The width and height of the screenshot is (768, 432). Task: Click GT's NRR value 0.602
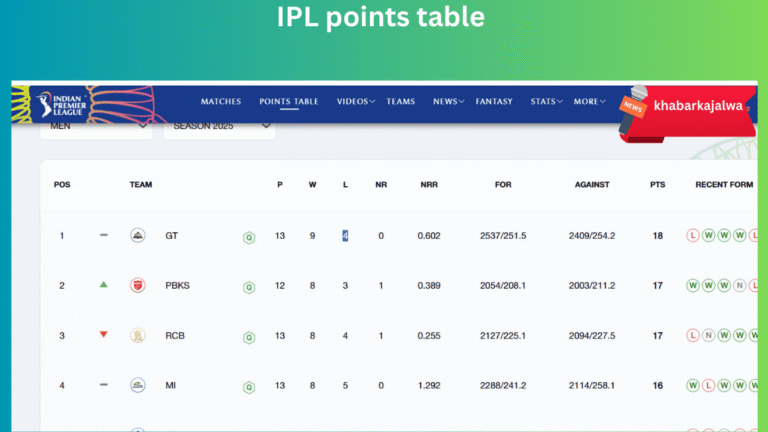tap(429, 236)
